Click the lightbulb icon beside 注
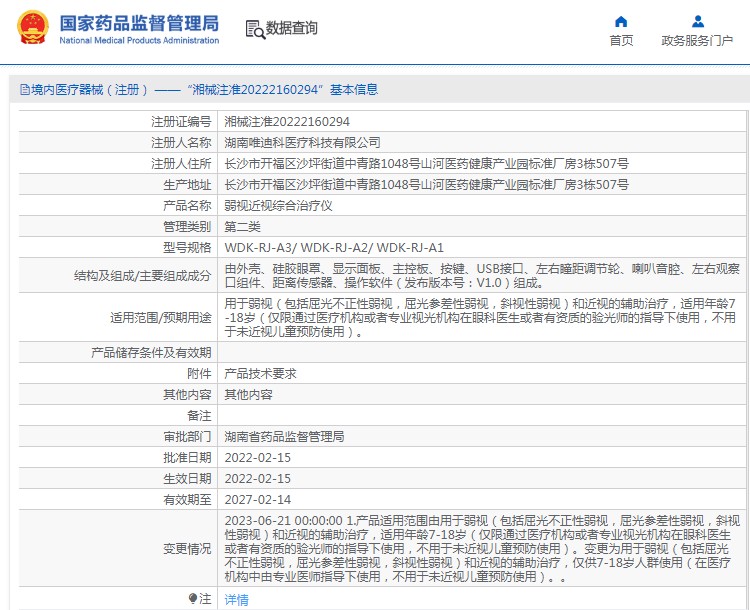This screenshot has height=610, width=750. (x=193, y=599)
